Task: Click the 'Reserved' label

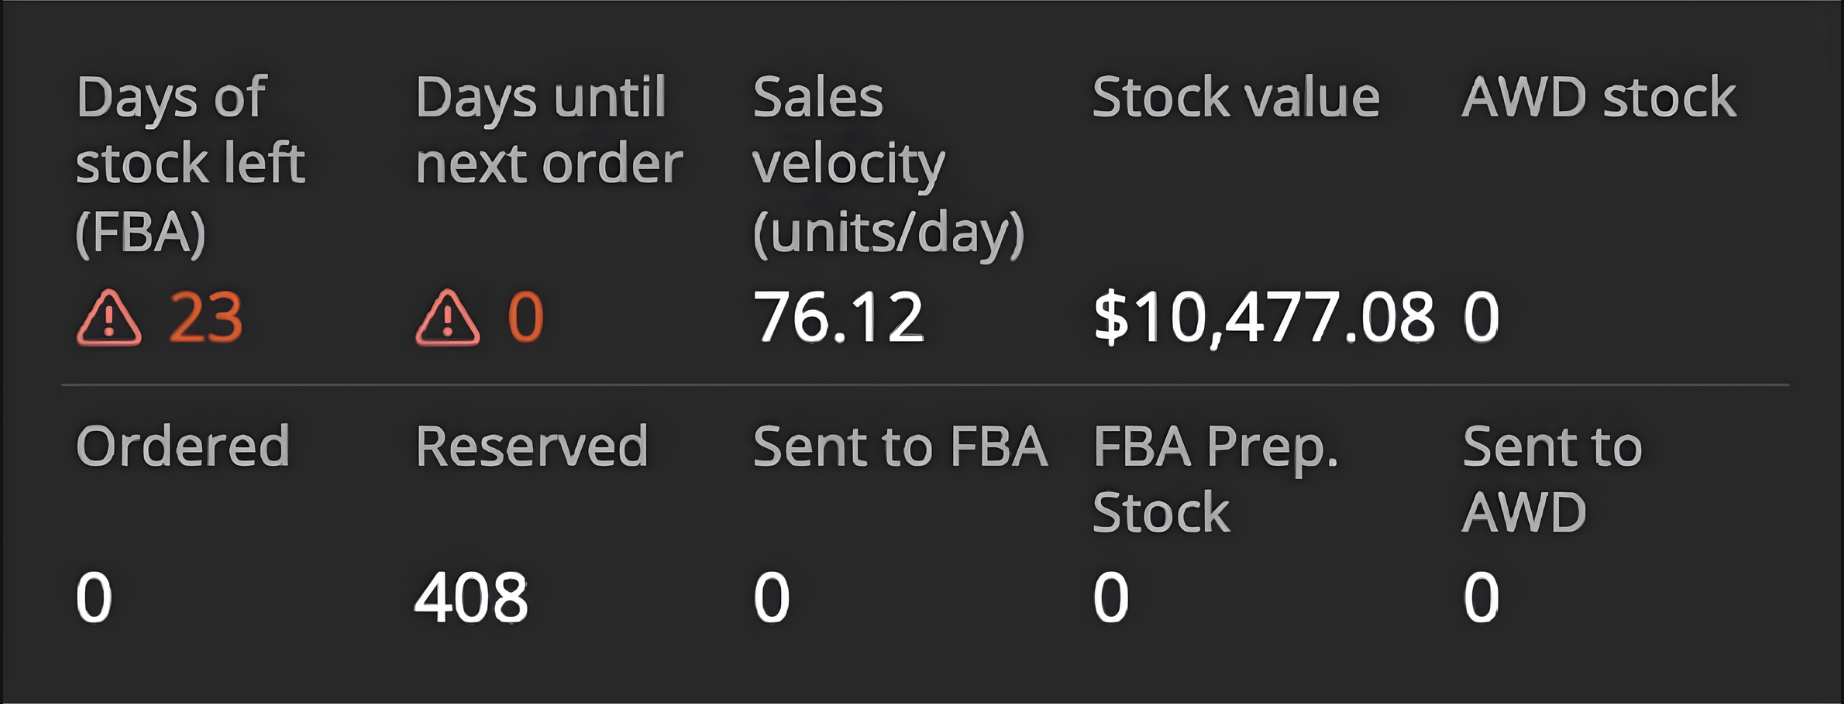Action: tap(531, 446)
